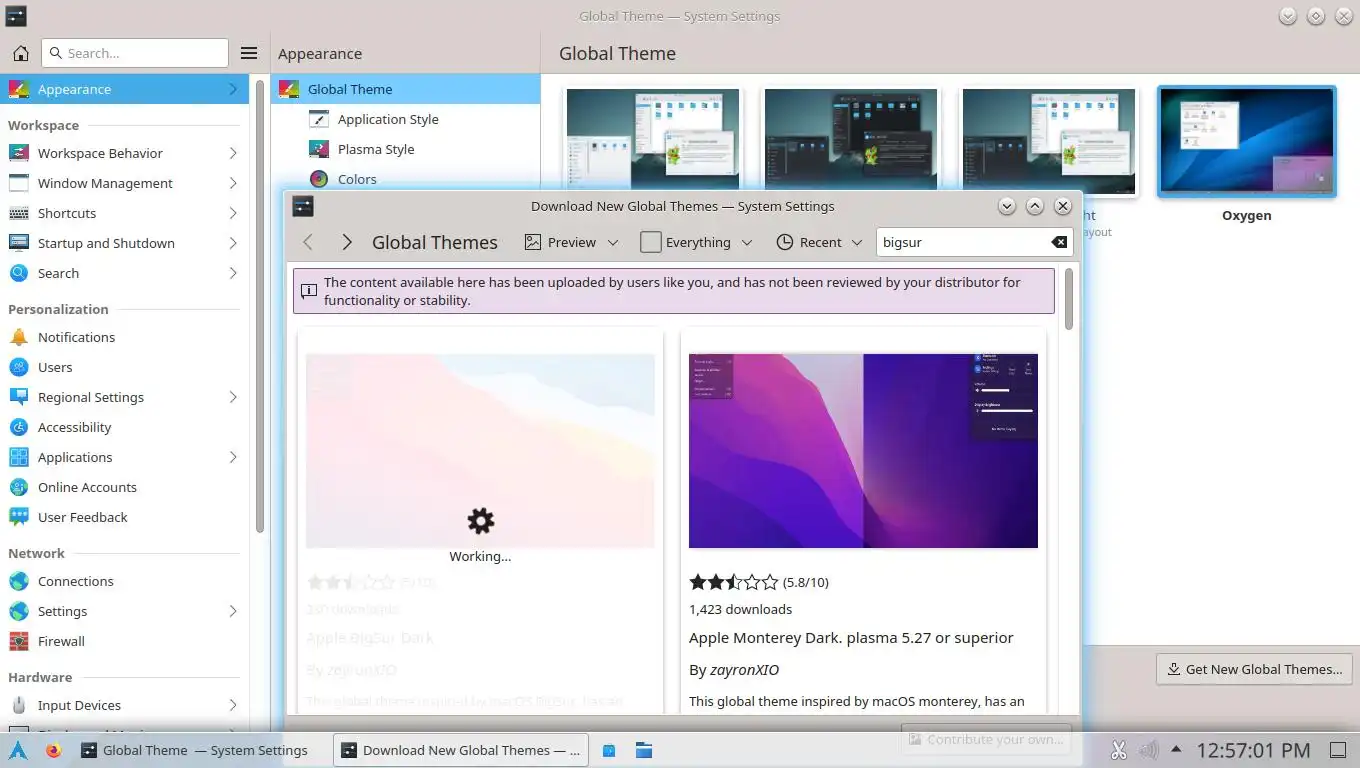Launch Firefox from the taskbar
This screenshot has width=1360, height=768.
click(x=53, y=750)
